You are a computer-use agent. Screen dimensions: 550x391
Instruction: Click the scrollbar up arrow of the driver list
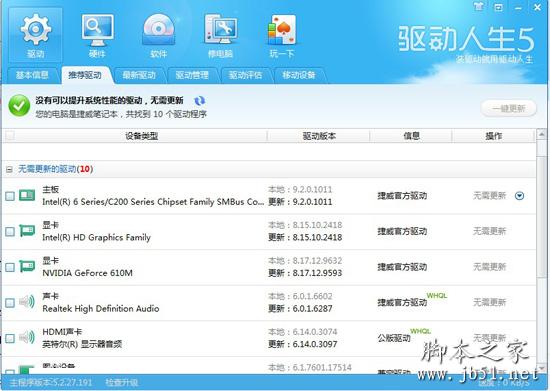point(542,135)
